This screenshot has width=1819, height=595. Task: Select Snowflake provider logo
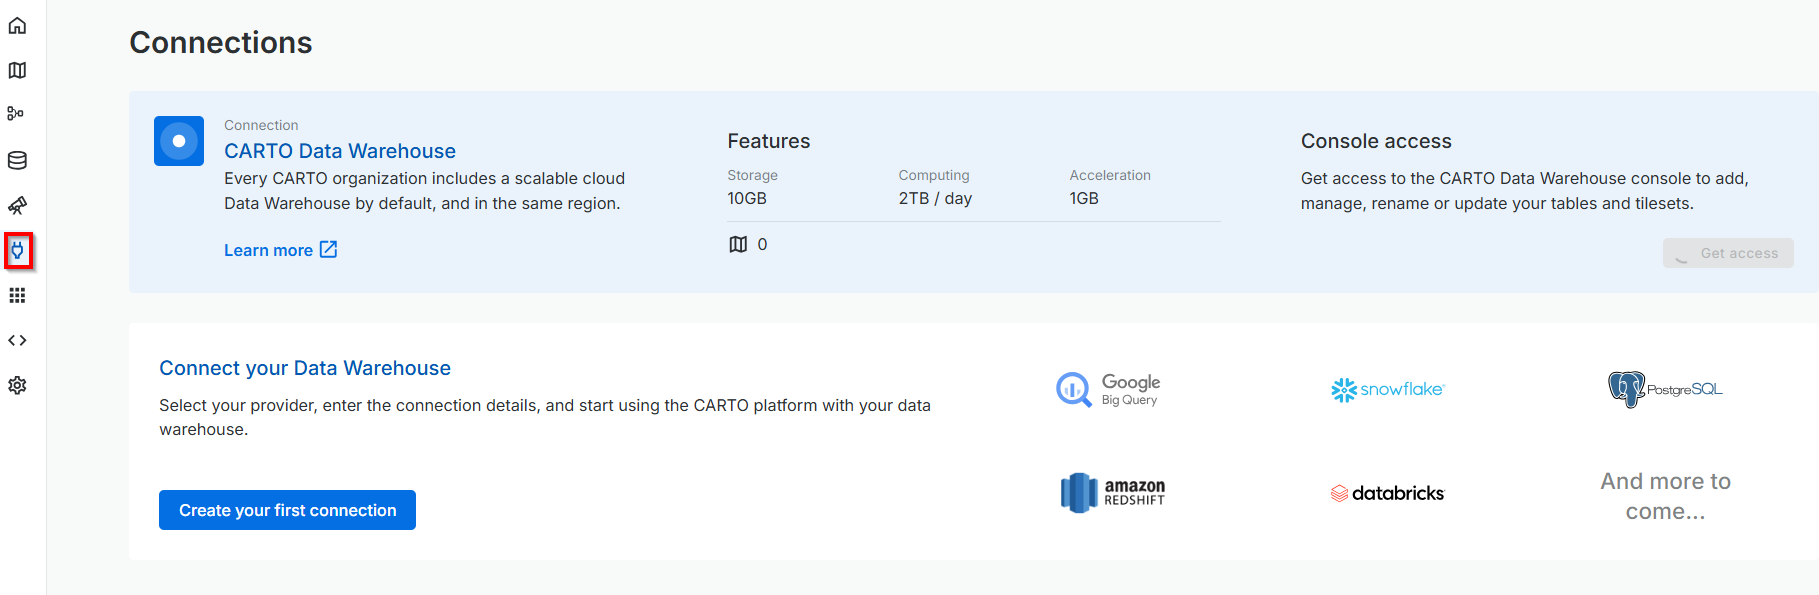[1387, 389]
